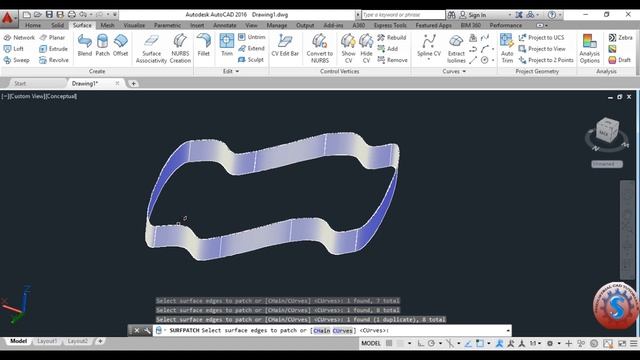The image size is (640, 360).
Task: Apply Zebra analysis
Action: click(620, 37)
